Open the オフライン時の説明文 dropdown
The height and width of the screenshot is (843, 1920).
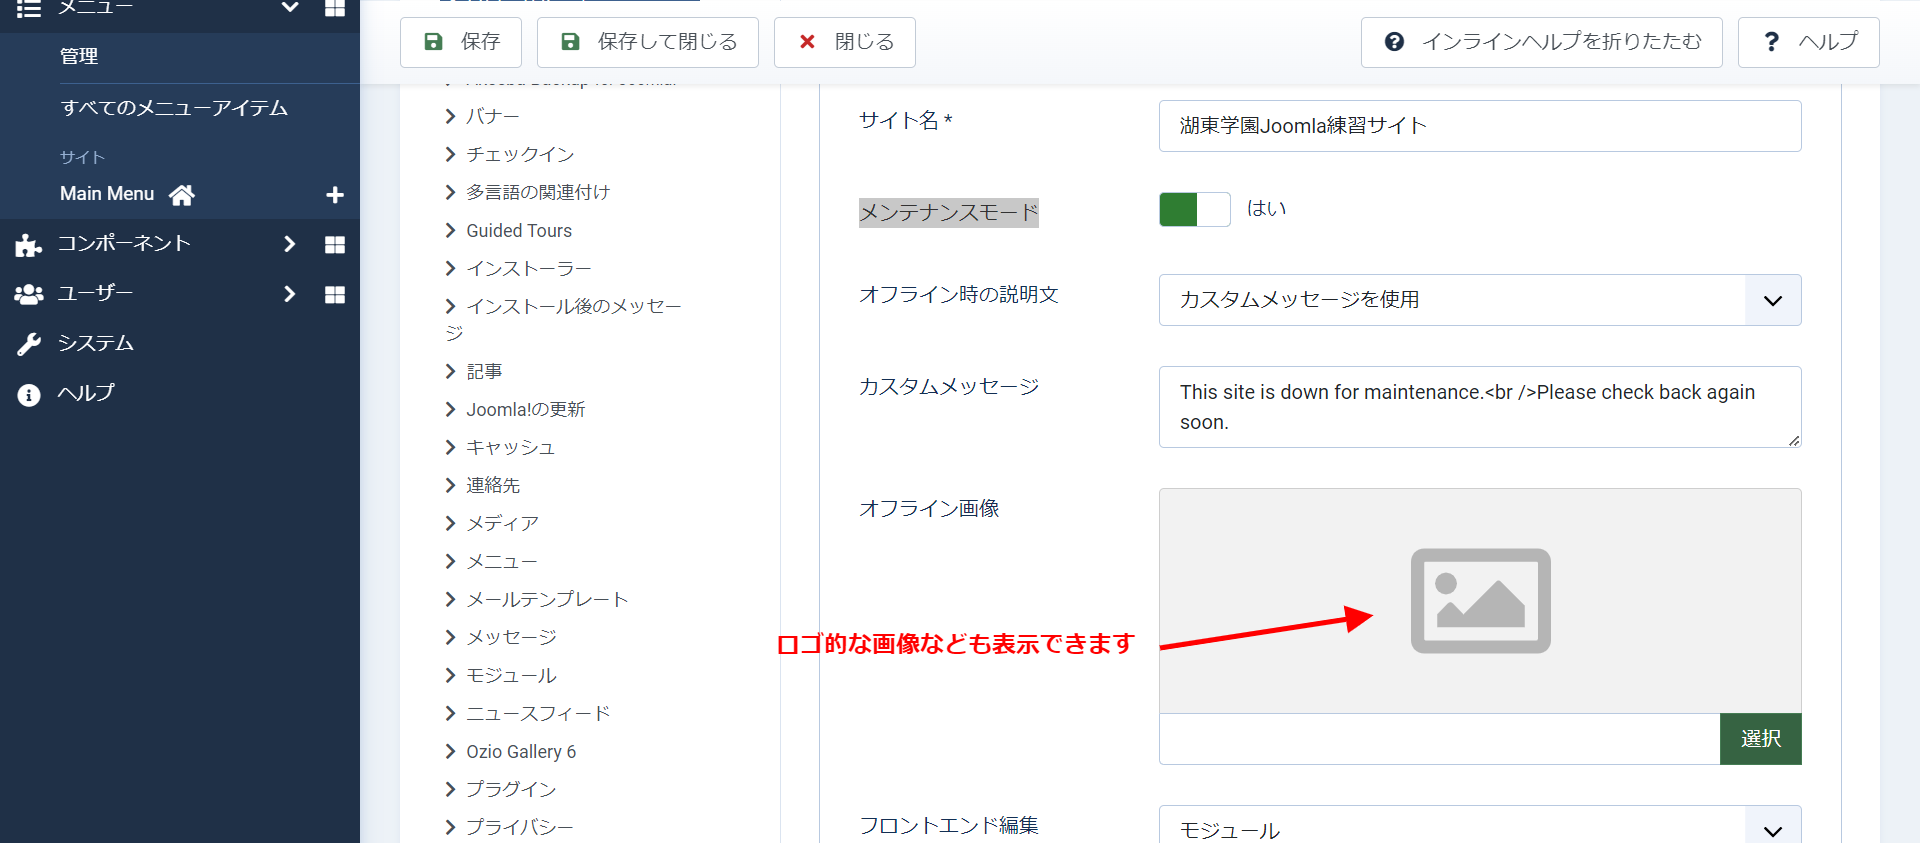point(1479,300)
